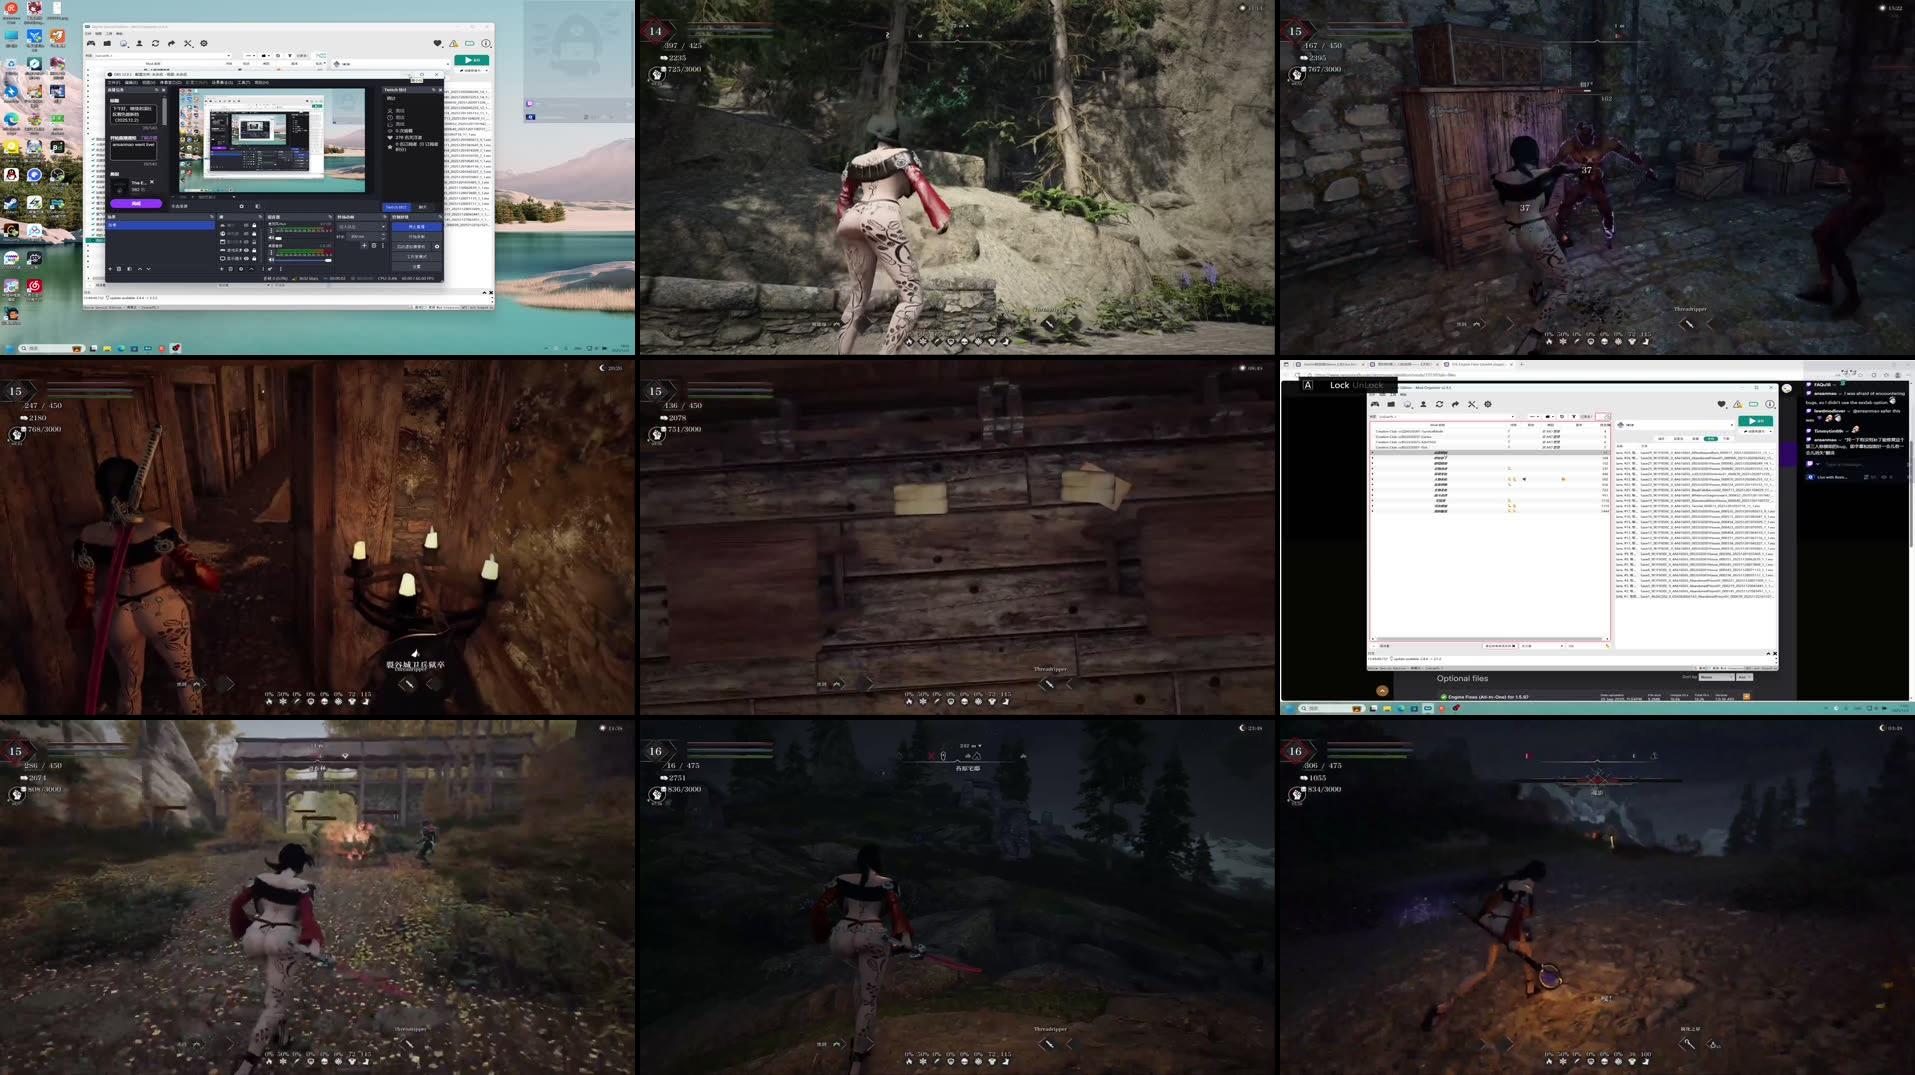The height and width of the screenshot is (1075, 1915).
Task: Click the heart endorsement icon in Mod Organizer toolbar
Action: 436,43
